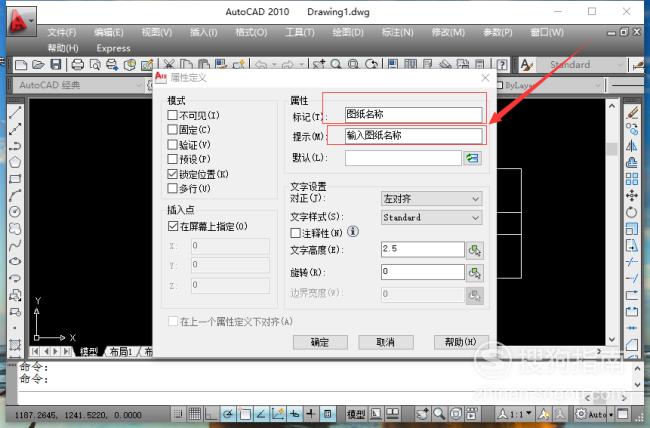This screenshot has height=428, width=650.
Task: Select the Line draw tool
Action: (x=15, y=112)
